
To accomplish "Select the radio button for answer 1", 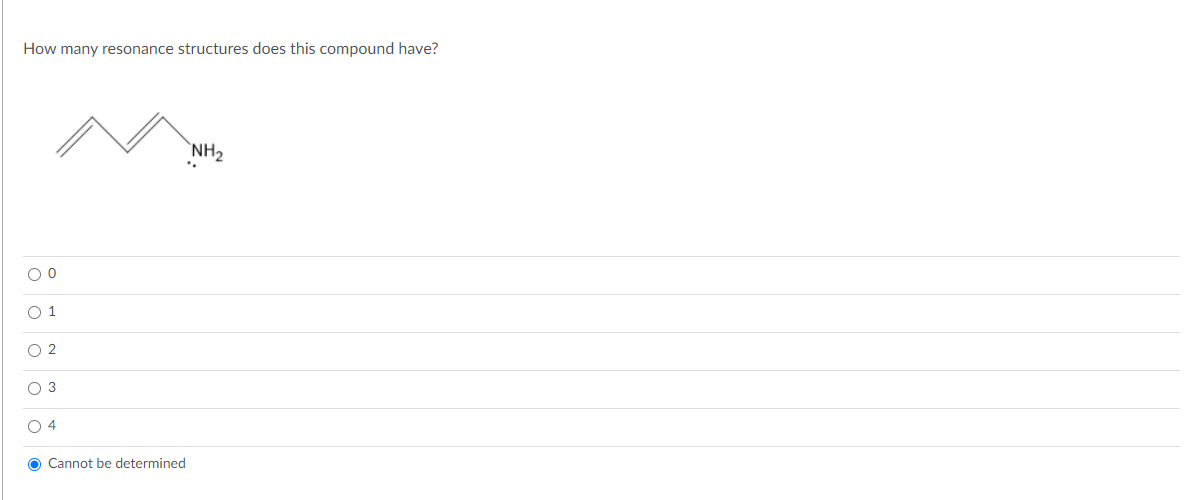I will 34,312.
